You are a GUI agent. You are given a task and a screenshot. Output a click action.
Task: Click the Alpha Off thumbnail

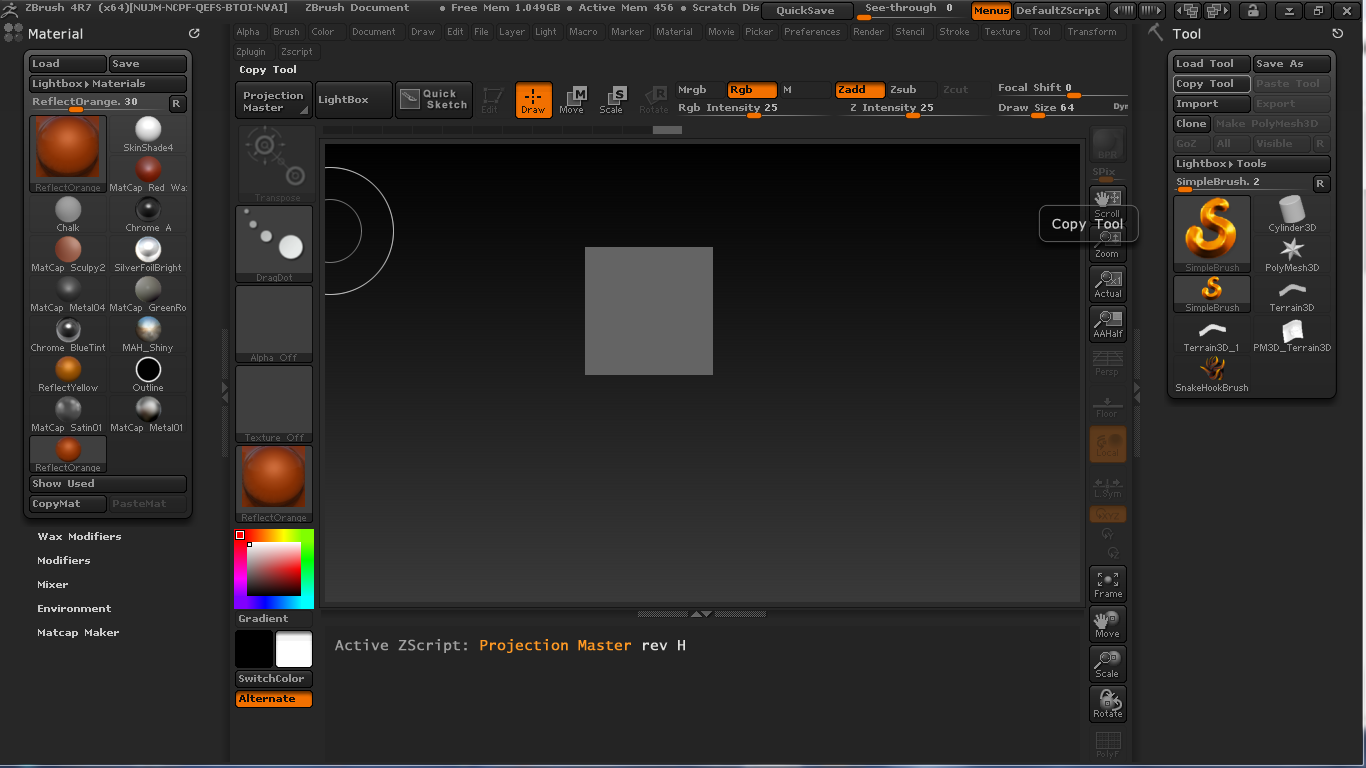pyautogui.click(x=274, y=324)
